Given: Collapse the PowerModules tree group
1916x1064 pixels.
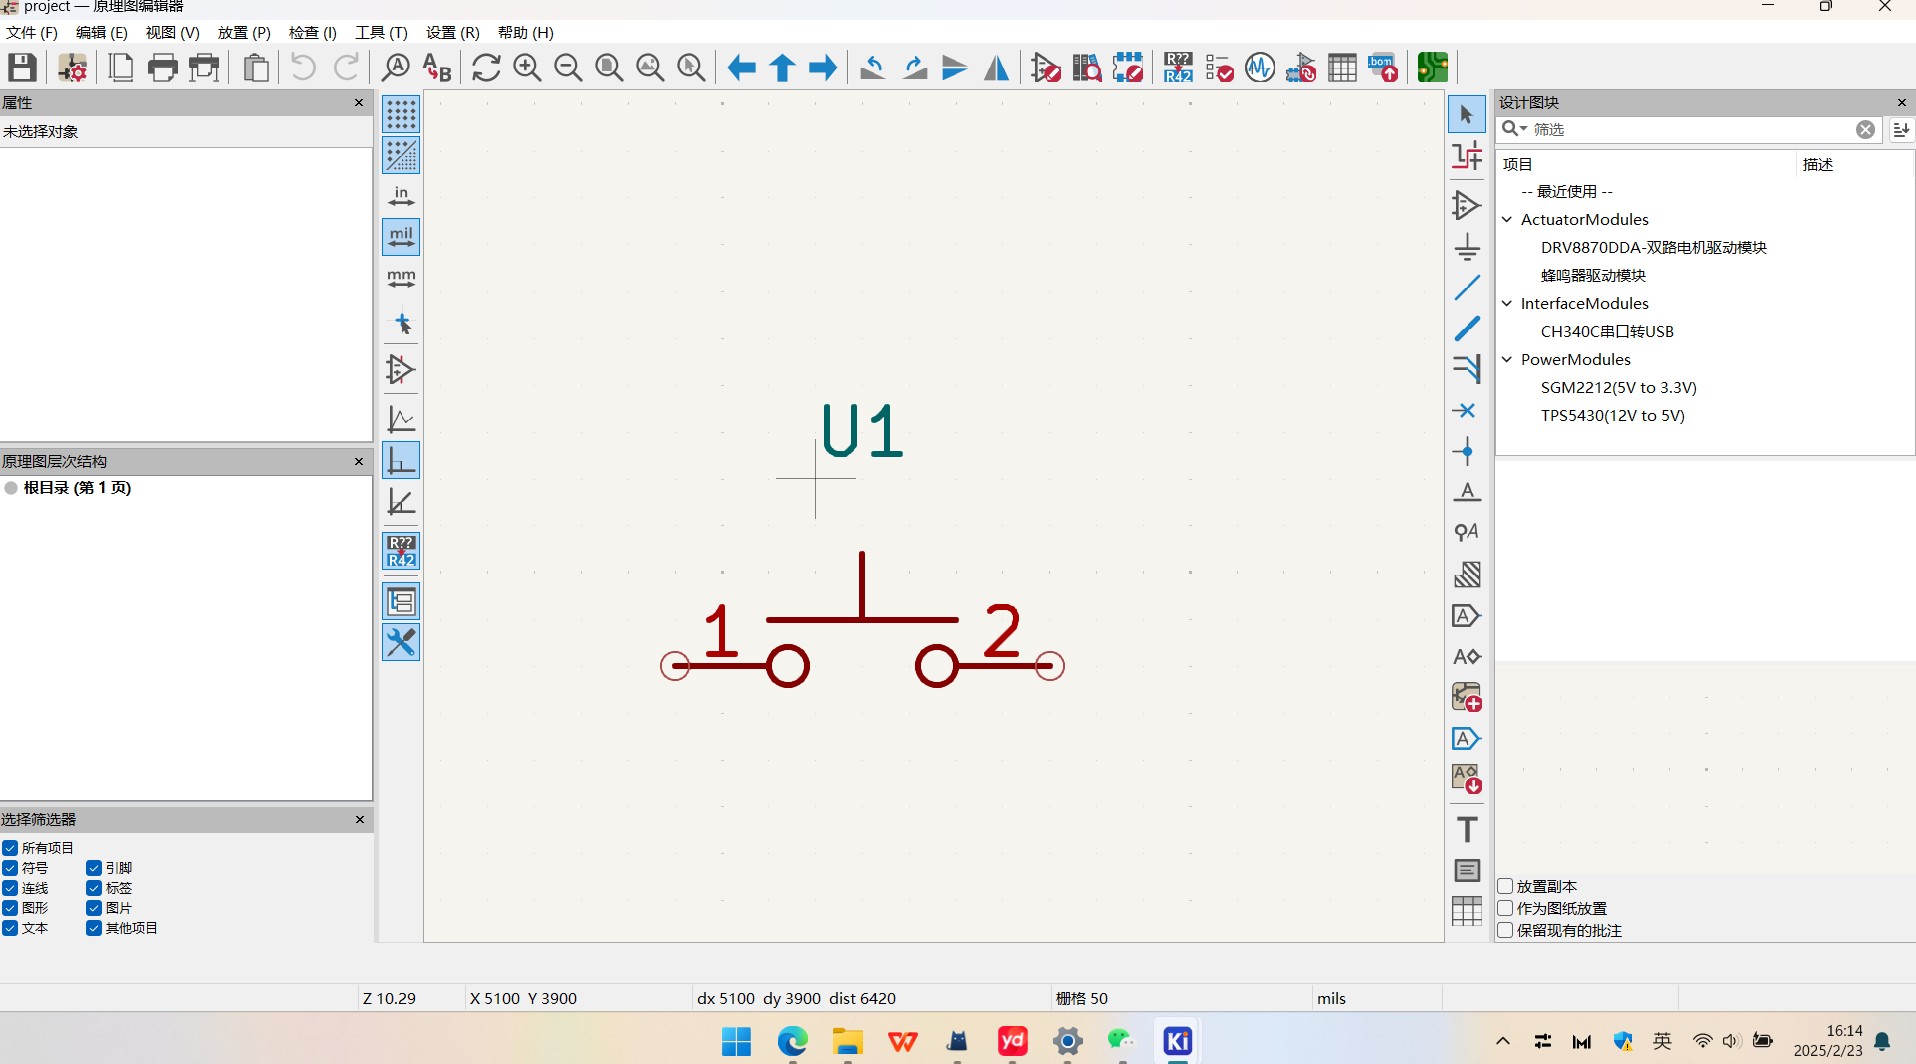Looking at the screenshot, I should tap(1507, 359).
